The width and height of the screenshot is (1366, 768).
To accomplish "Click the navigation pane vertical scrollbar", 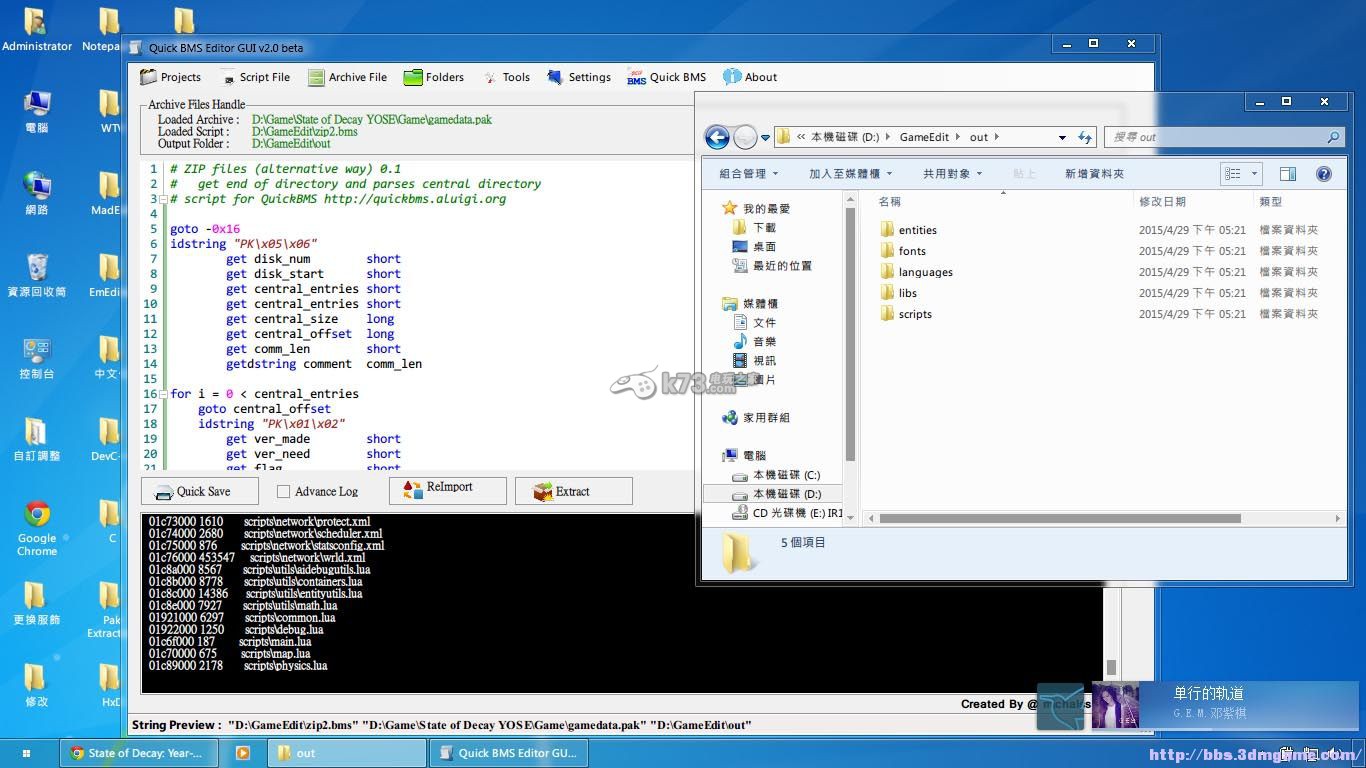I will [851, 333].
